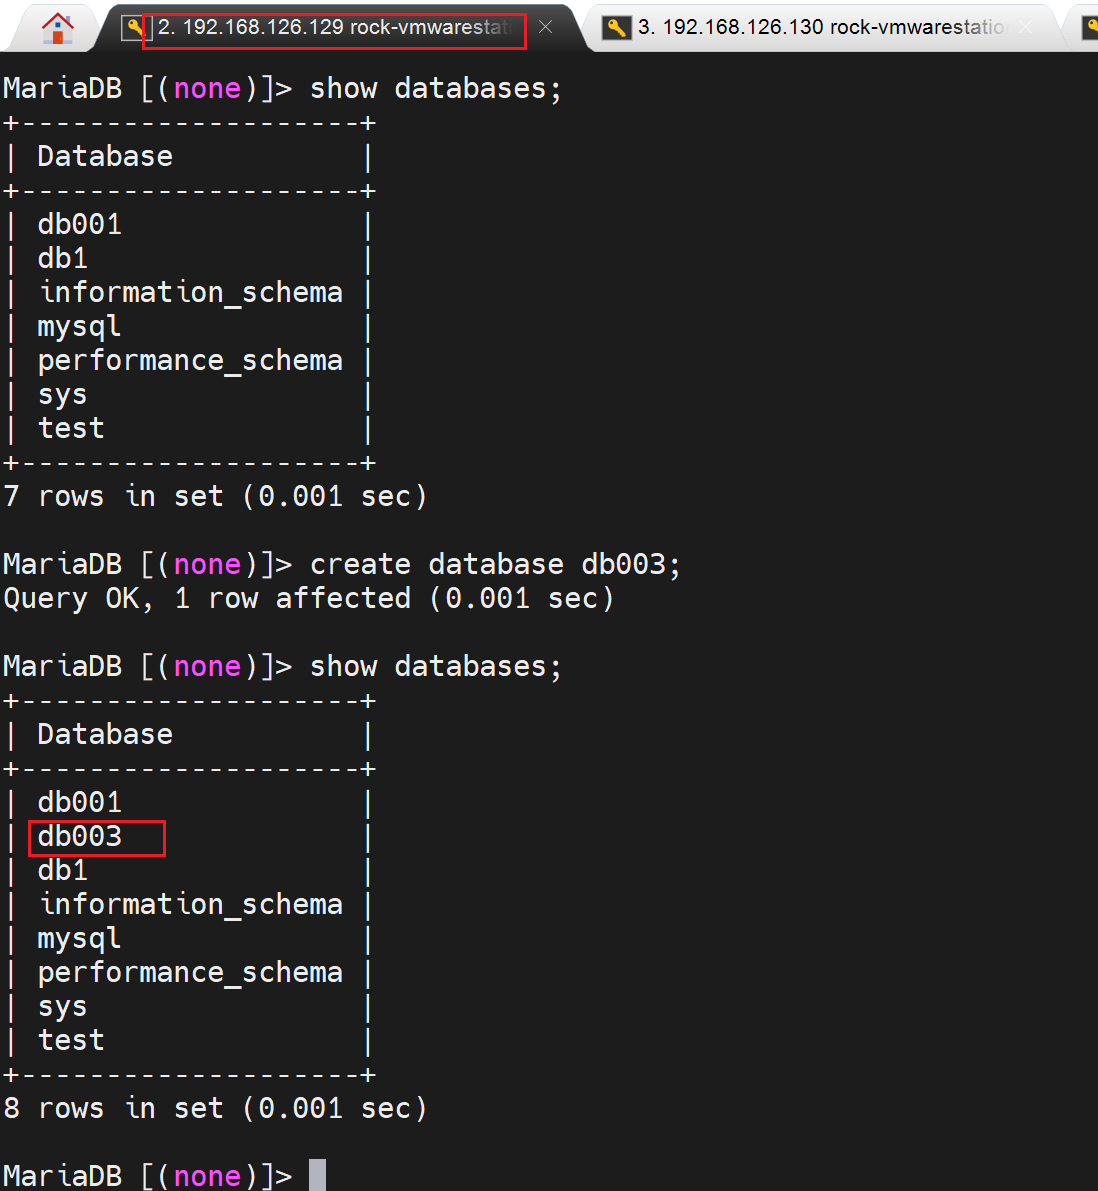Click the highlighted db003 database entry
1098x1191 pixels.
point(80,836)
